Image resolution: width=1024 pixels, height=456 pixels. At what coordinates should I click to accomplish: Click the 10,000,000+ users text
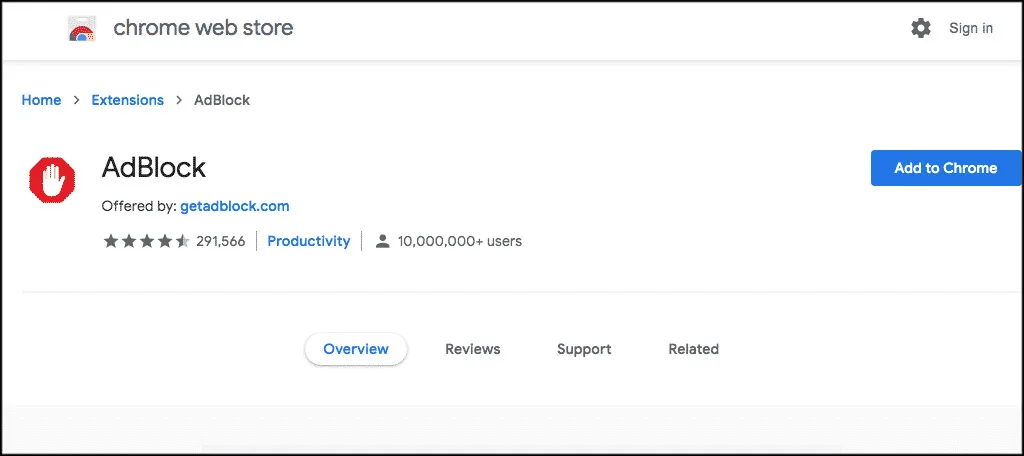460,241
